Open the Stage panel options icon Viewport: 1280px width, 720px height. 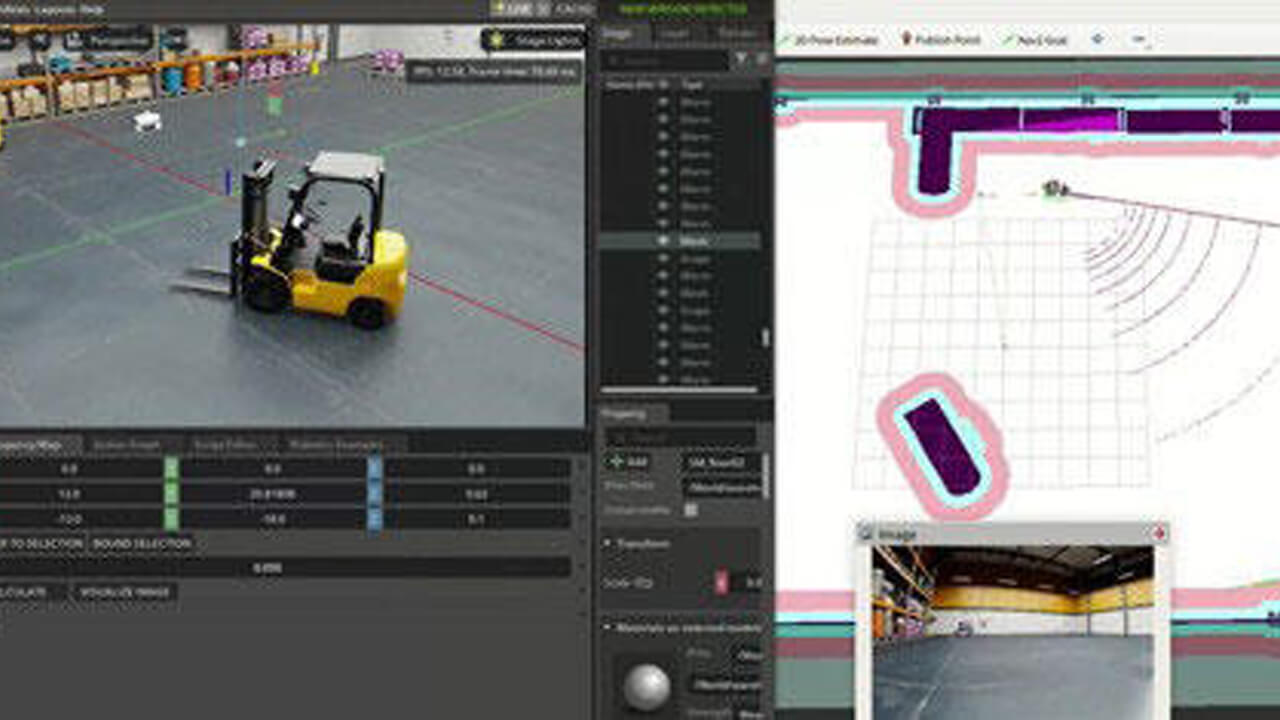click(x=760, y=61)
